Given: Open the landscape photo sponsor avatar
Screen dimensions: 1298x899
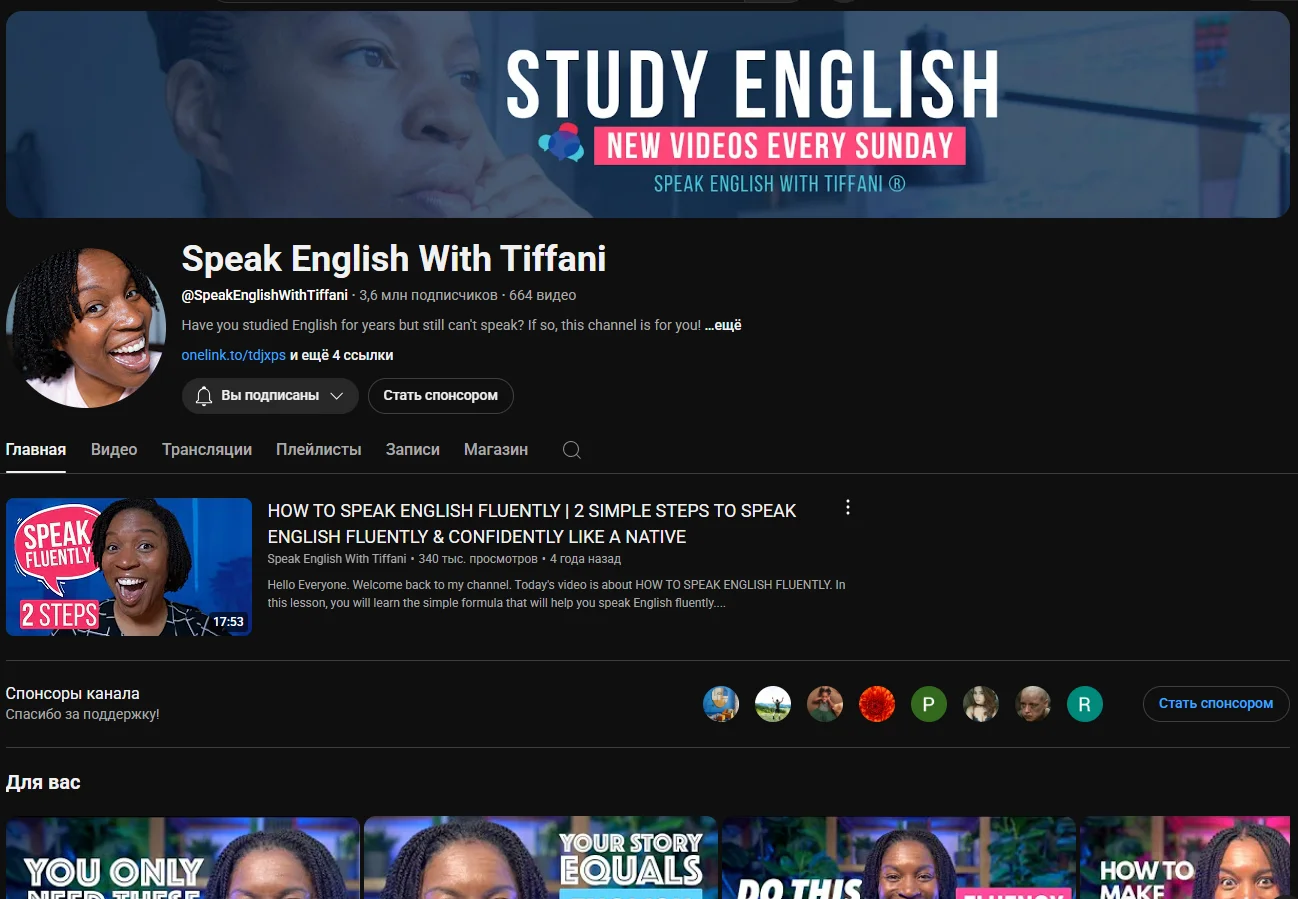Looking at the screenshot, I should tap(773, 704).
